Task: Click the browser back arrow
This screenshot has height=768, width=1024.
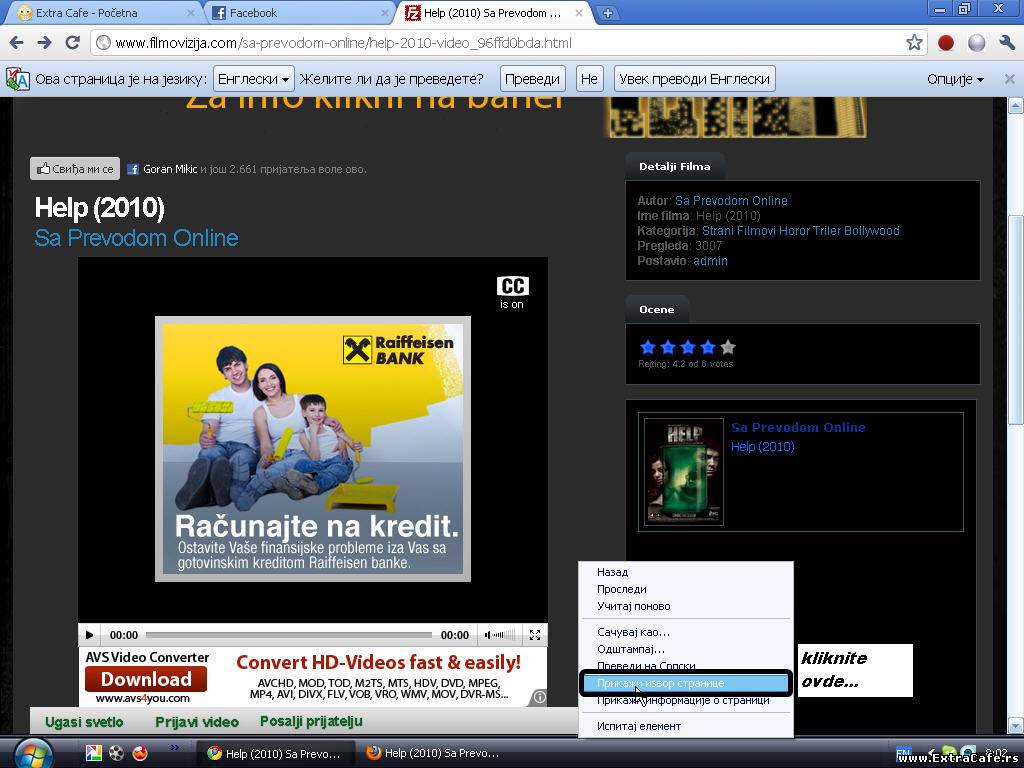Action: (17, 43)
